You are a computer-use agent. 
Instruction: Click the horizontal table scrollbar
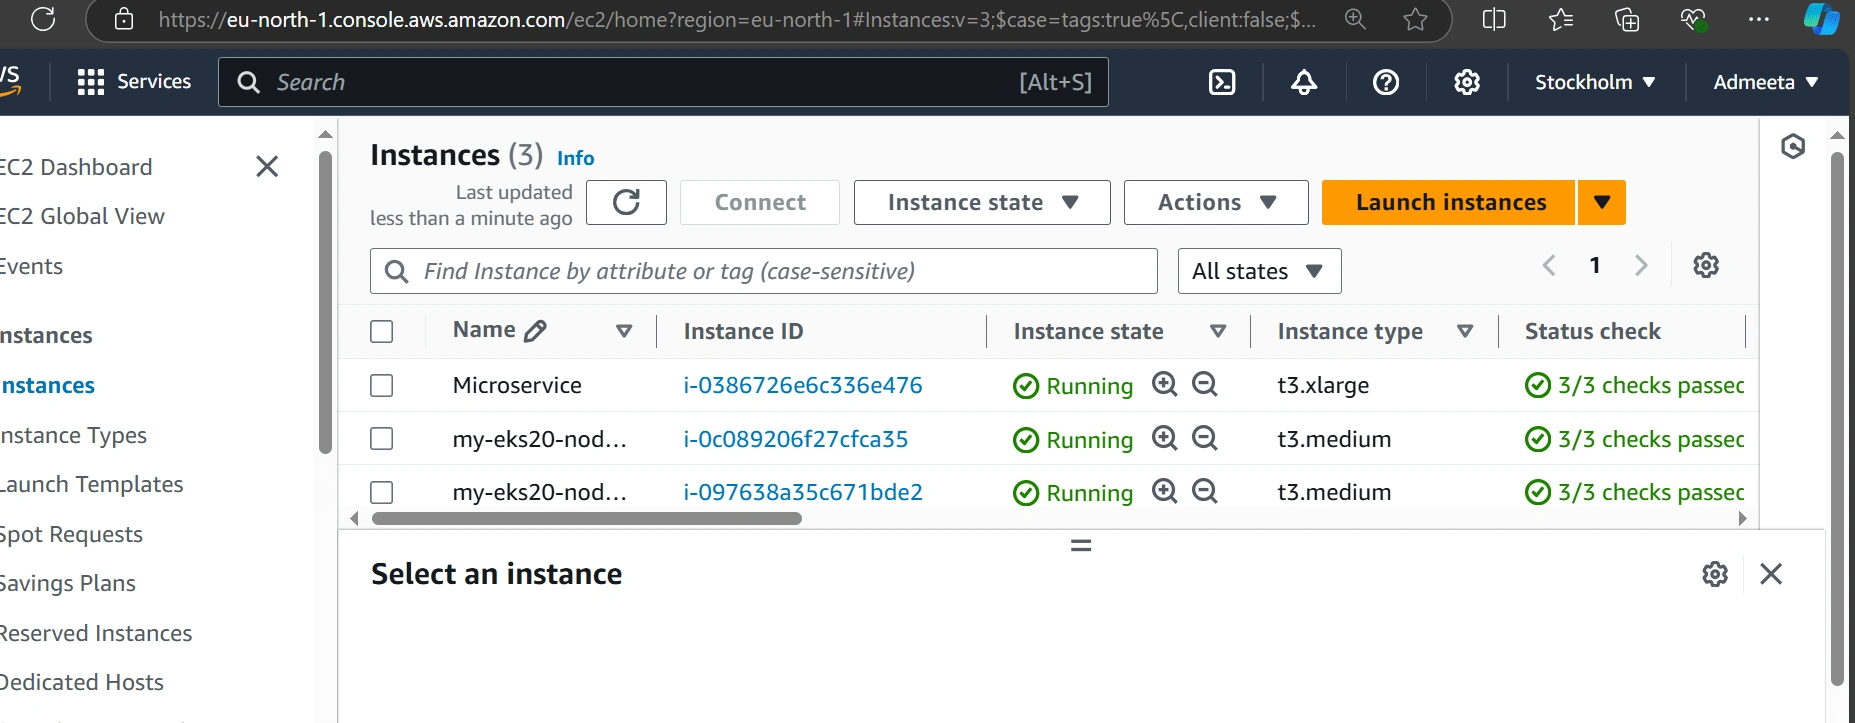point(587,519)
